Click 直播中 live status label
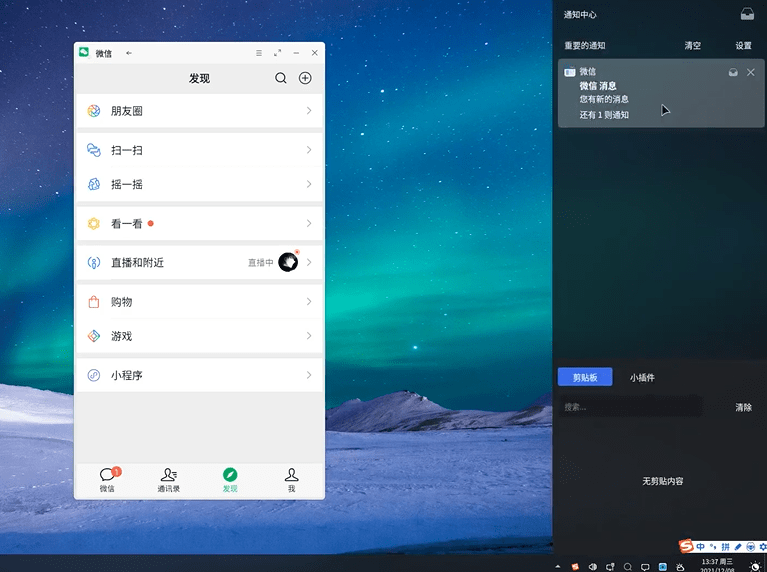The width and height of the screenshot is (767, 572). (x=260, y=263)
